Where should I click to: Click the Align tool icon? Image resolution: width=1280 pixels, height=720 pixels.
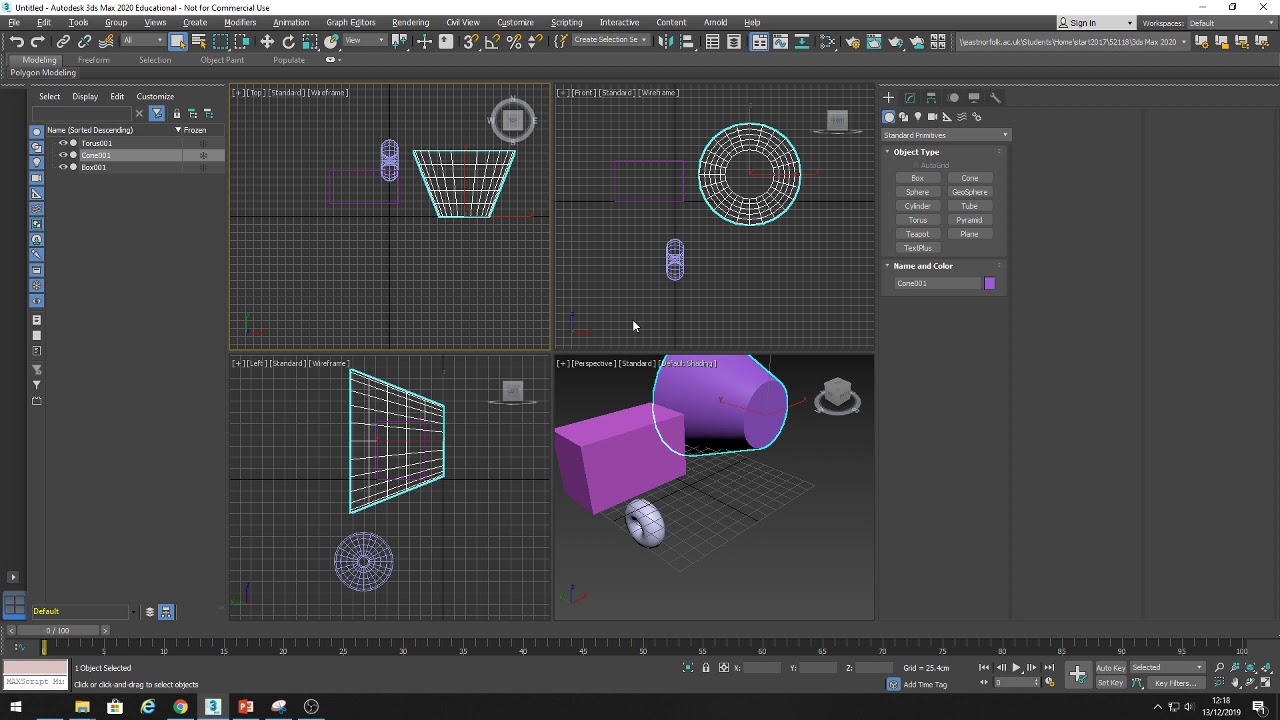point(686,41)
